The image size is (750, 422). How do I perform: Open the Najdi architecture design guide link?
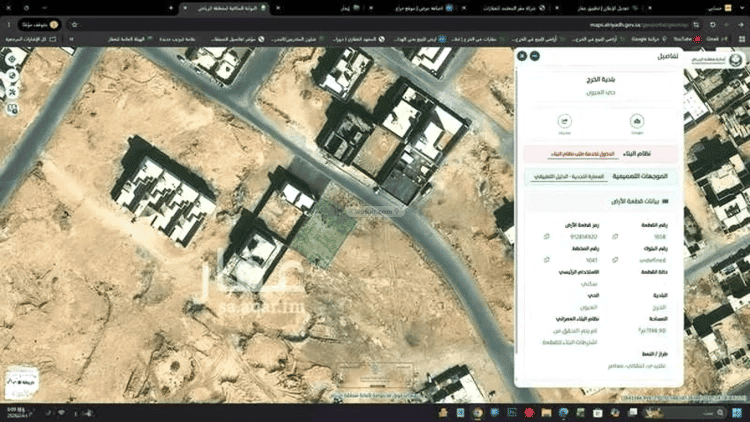[x=569, y=177]
